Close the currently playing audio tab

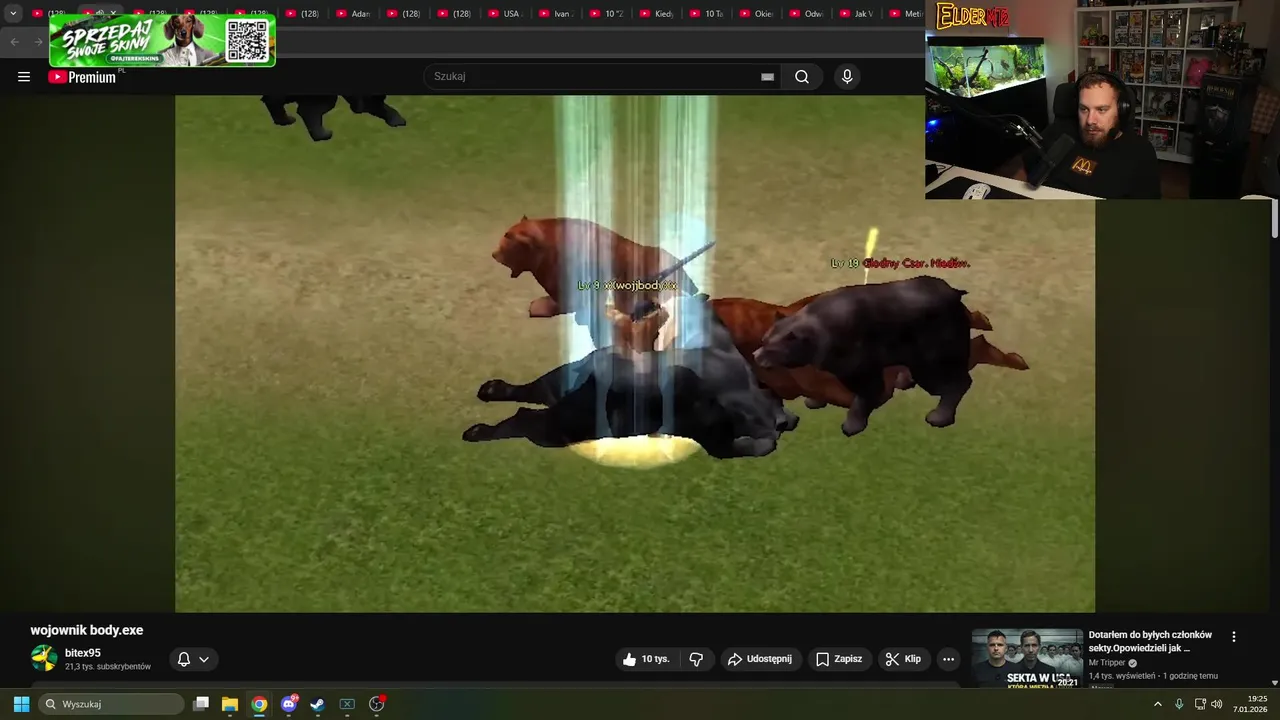[113, 14]
